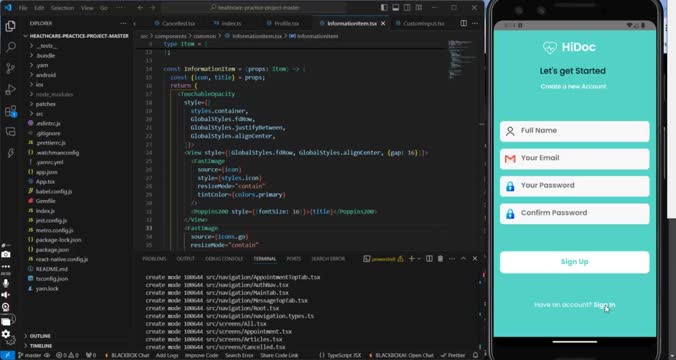Click the HiDoc heart logo
The image size is (676, 360).
point(550,47)
